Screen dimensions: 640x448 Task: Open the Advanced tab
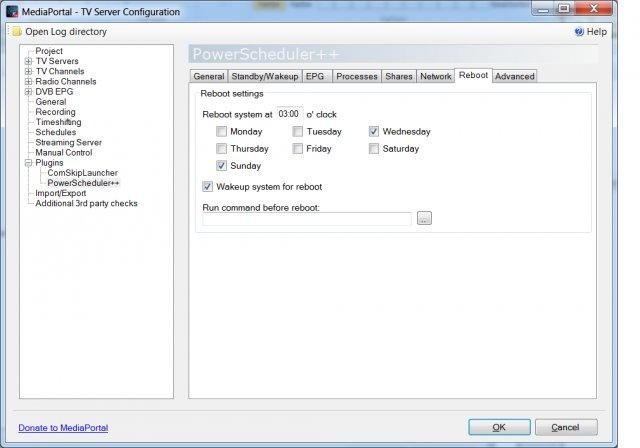click(515, 76)
